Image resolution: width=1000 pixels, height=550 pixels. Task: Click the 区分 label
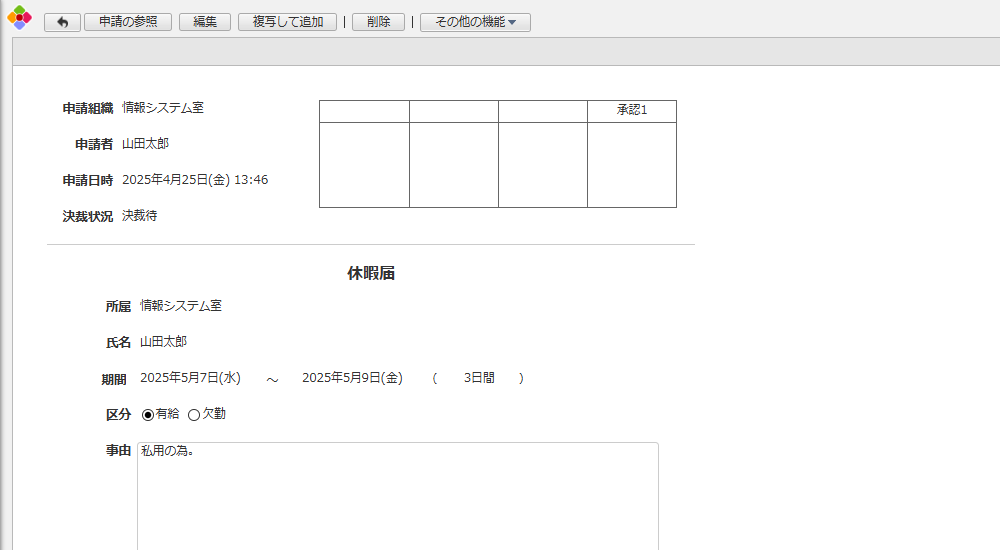[x=118, y=415]
